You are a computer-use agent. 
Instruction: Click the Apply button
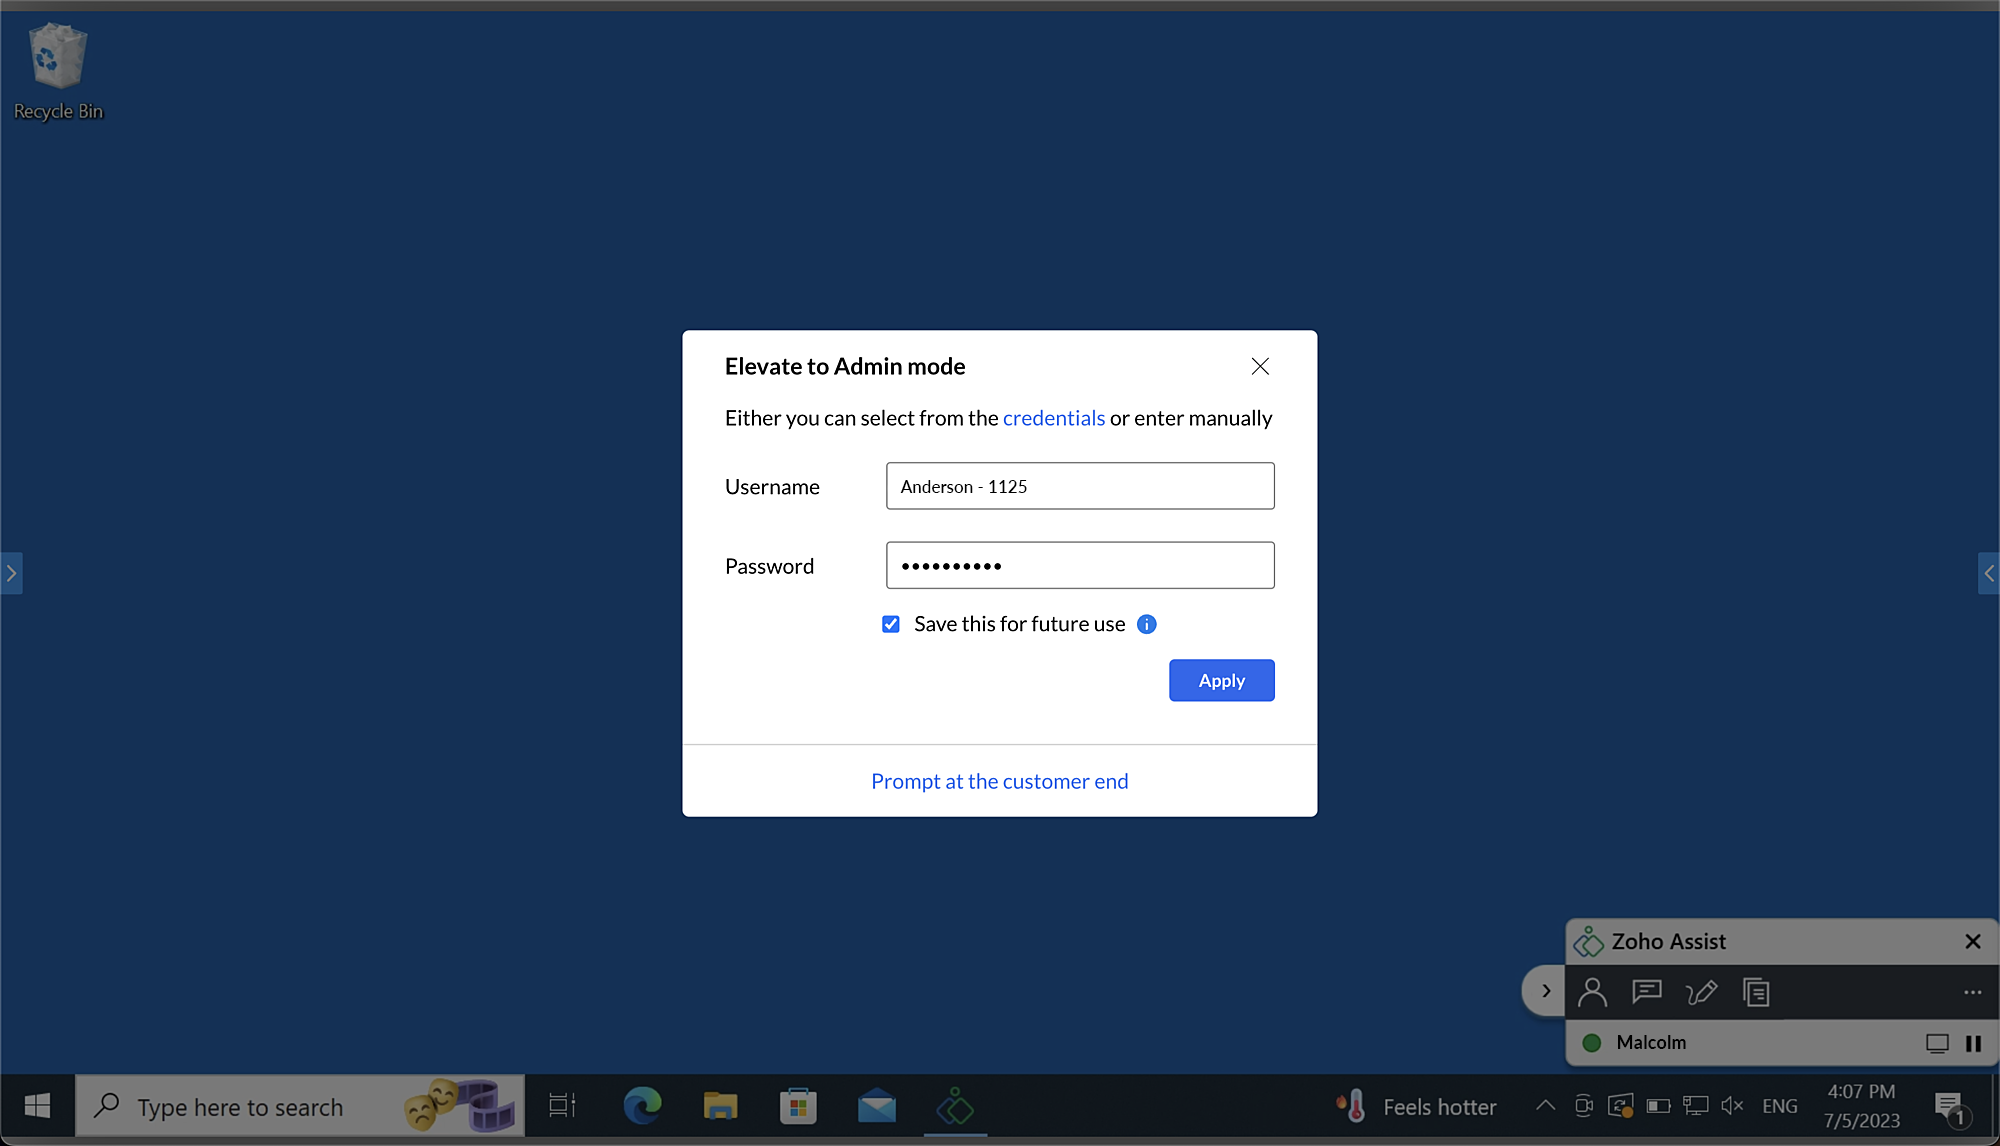click(1221, 680)
